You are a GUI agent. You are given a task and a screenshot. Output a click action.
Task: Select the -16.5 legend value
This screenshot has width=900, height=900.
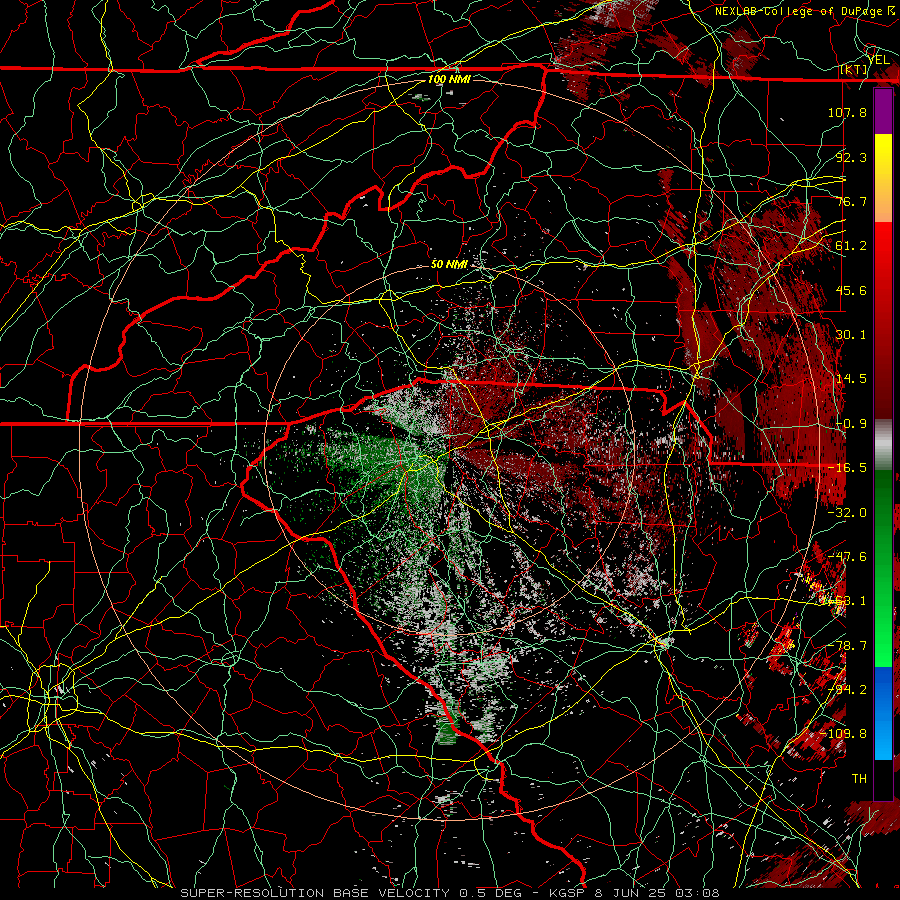[847, 468]
